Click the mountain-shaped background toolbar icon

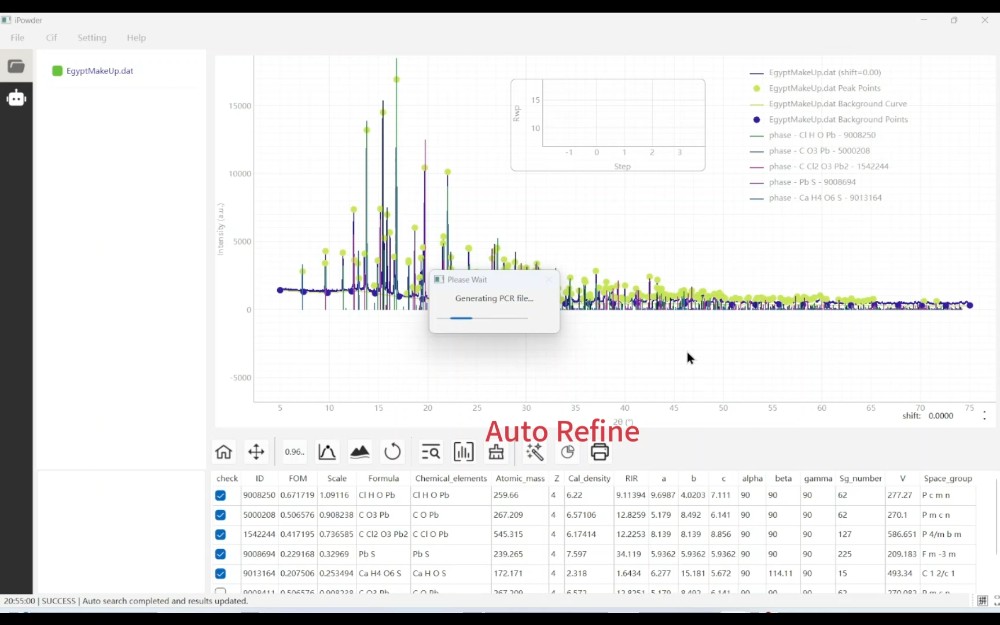tap(360, 452)
